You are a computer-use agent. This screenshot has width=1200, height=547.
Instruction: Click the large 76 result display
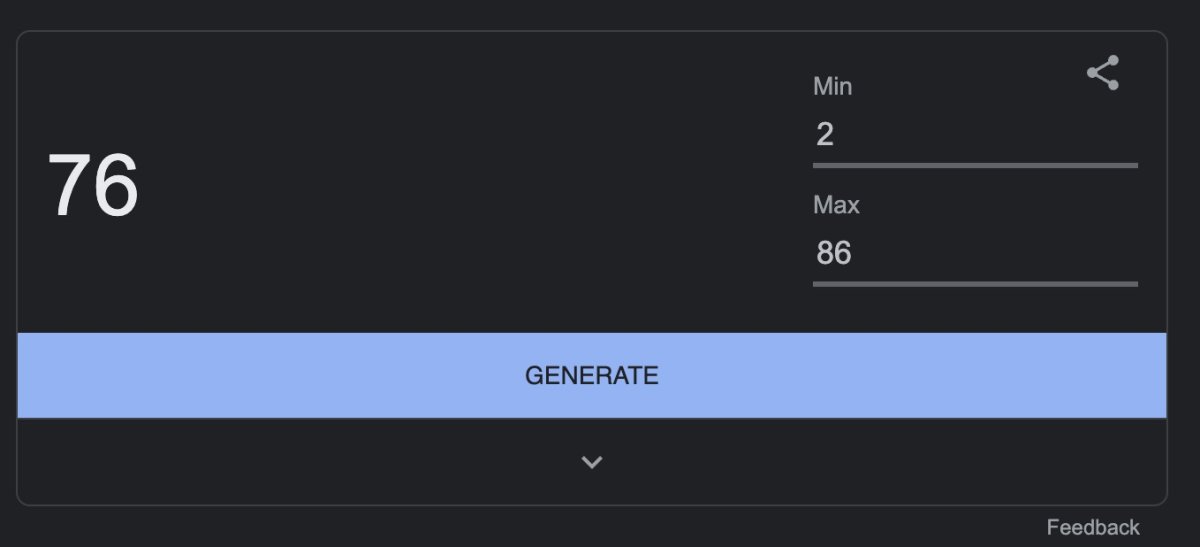pos(93,186)
